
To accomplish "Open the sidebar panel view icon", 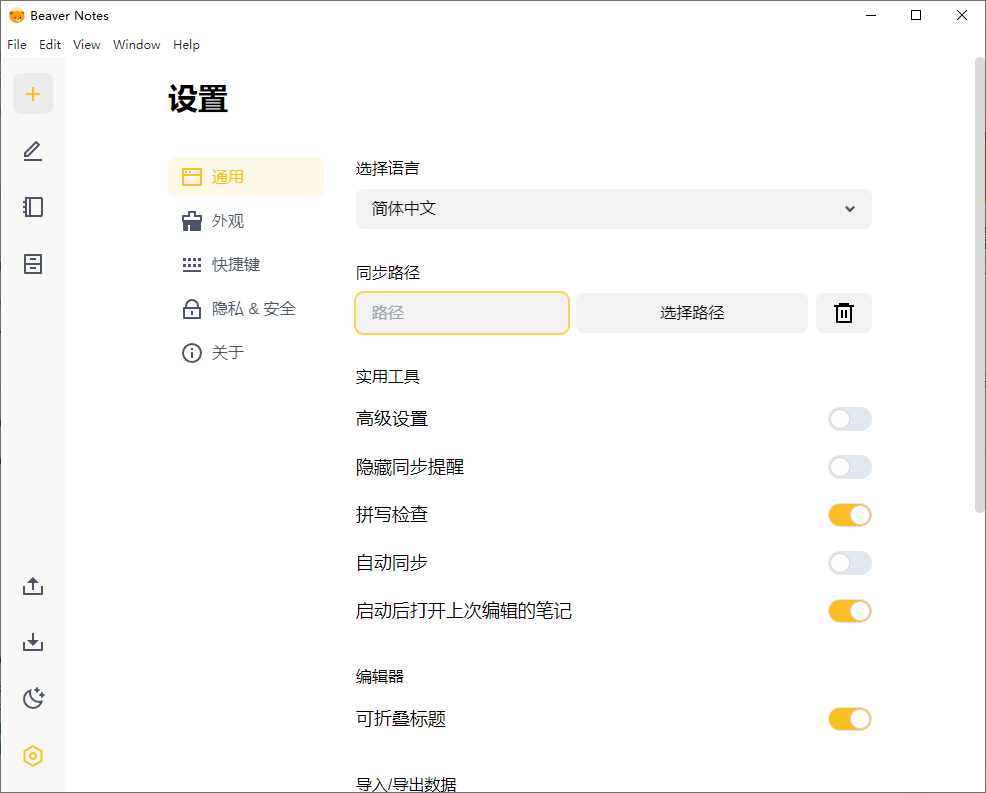I will tap(33, 207).
